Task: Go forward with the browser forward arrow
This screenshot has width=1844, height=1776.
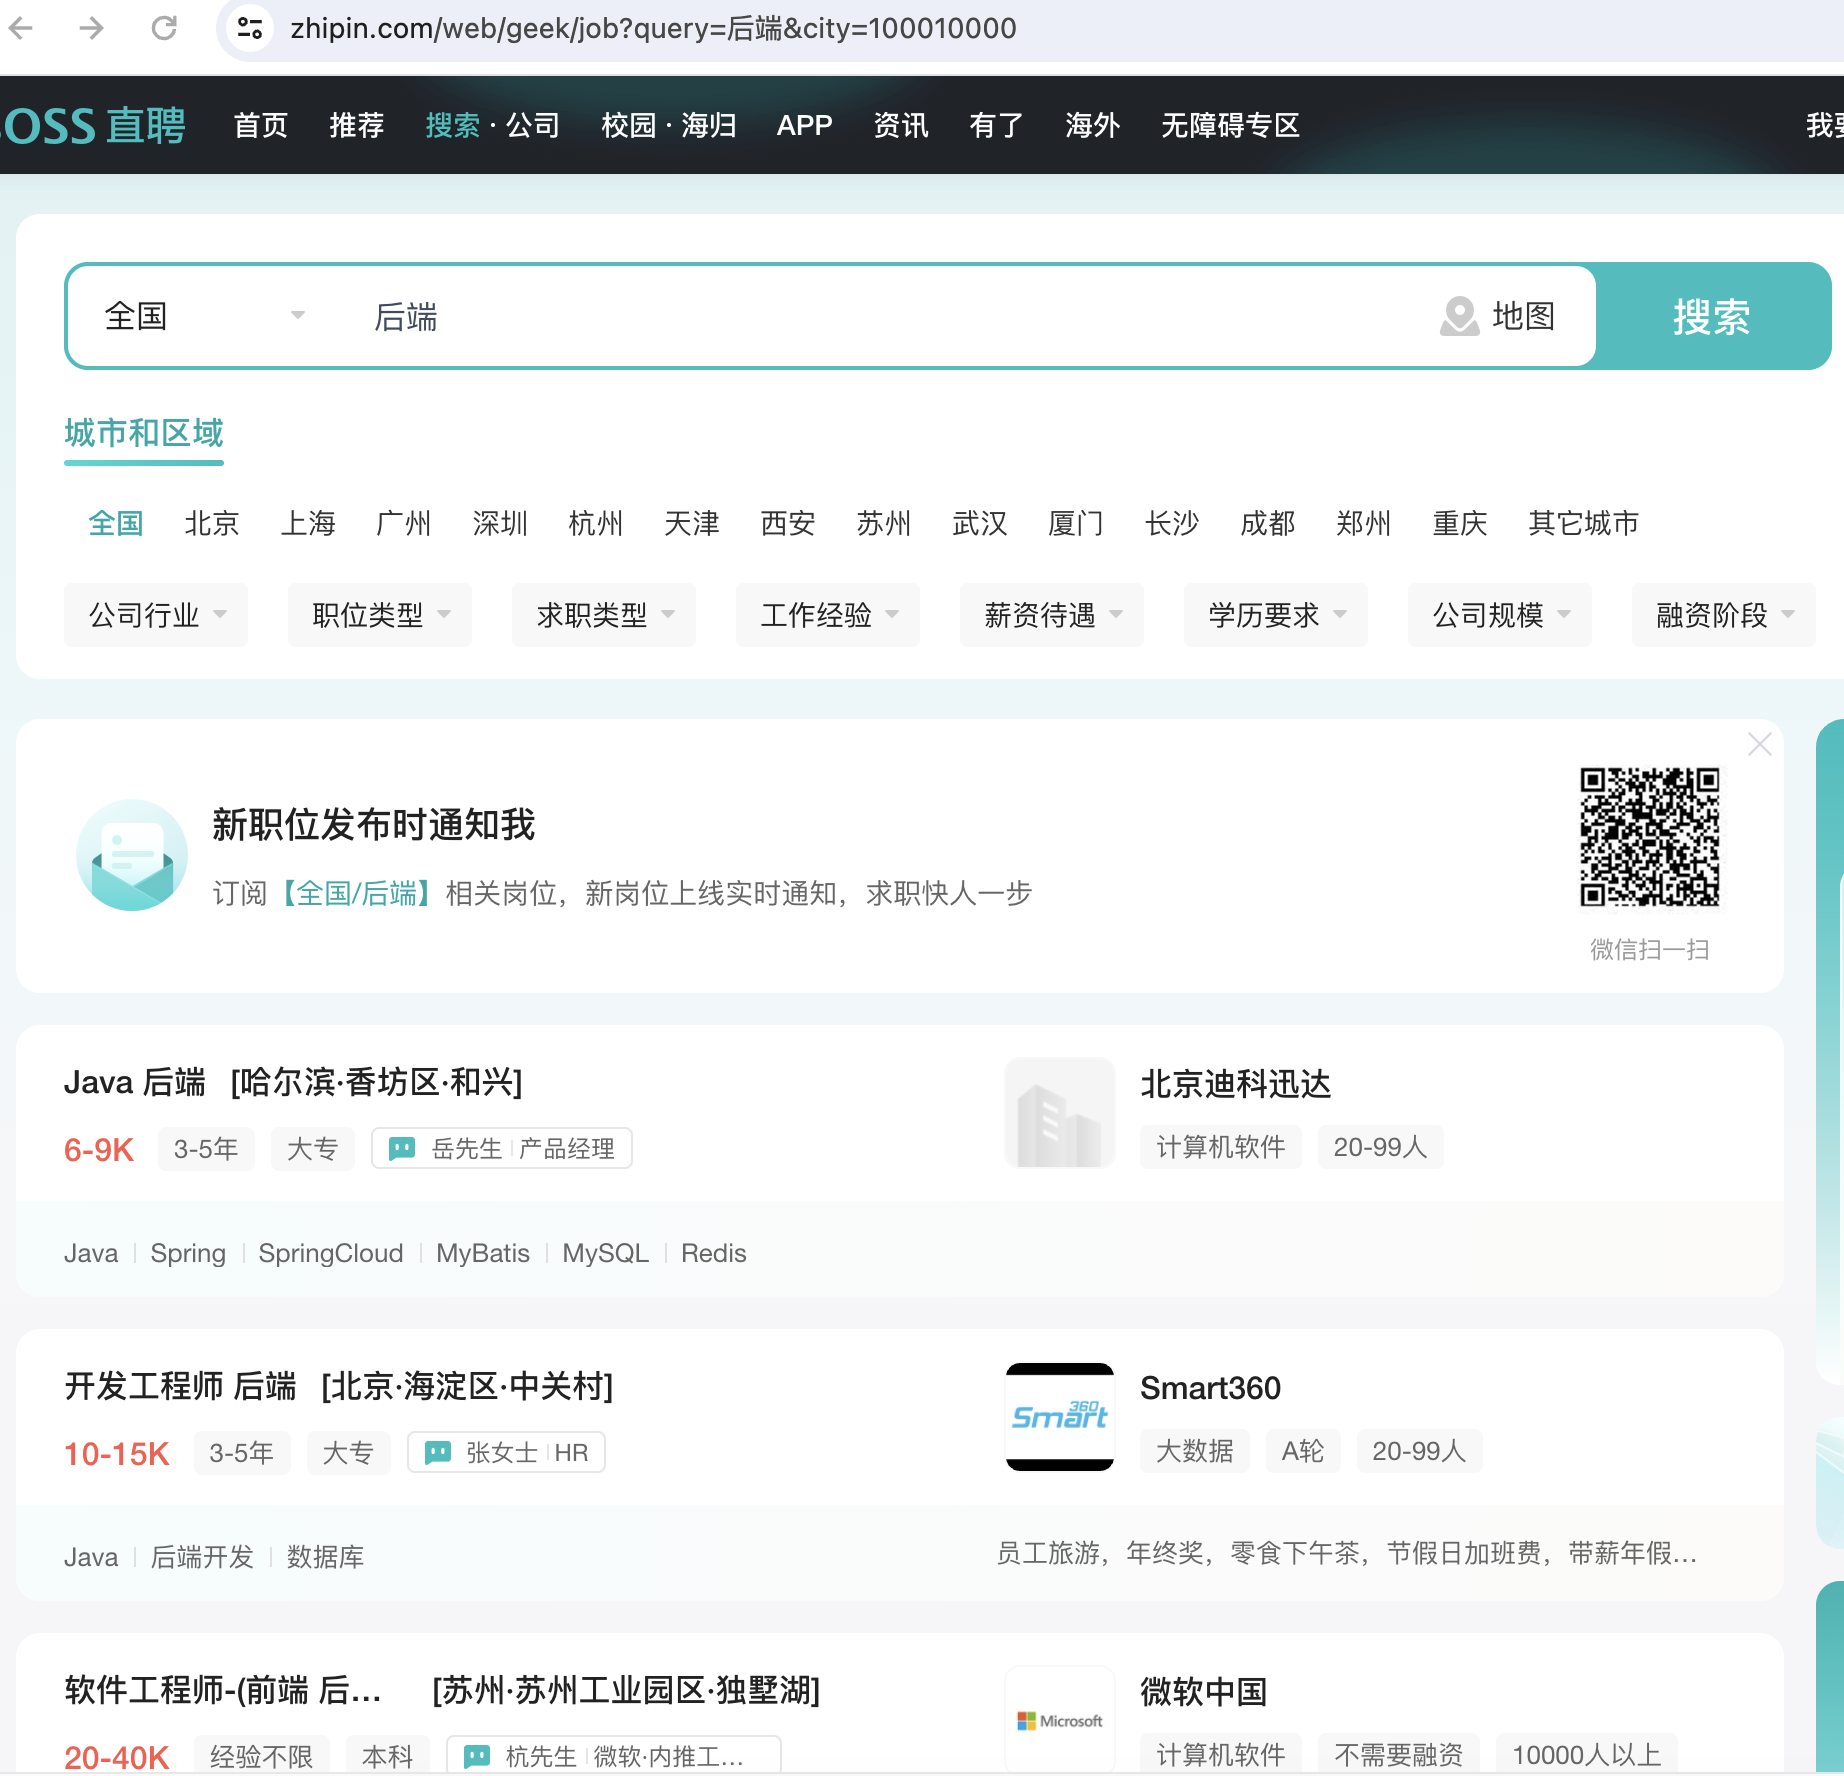Action: click(92, 28)
